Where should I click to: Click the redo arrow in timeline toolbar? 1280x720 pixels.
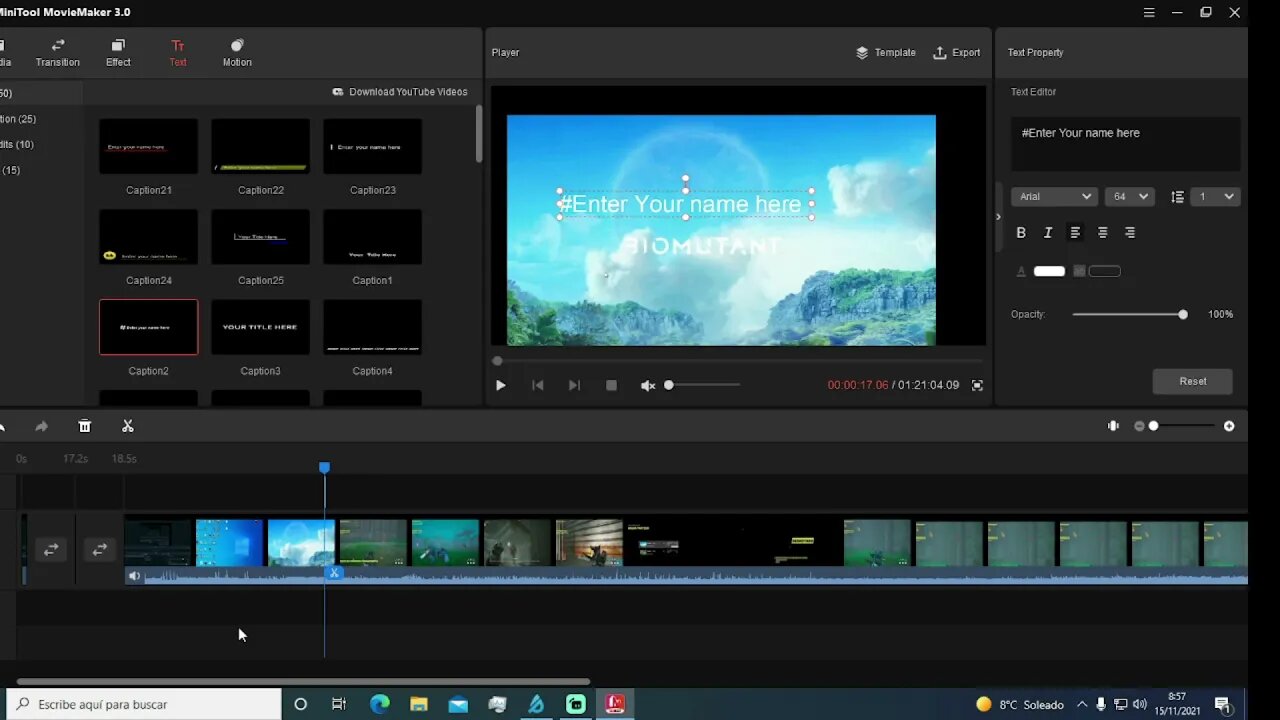tap(41, 426)
